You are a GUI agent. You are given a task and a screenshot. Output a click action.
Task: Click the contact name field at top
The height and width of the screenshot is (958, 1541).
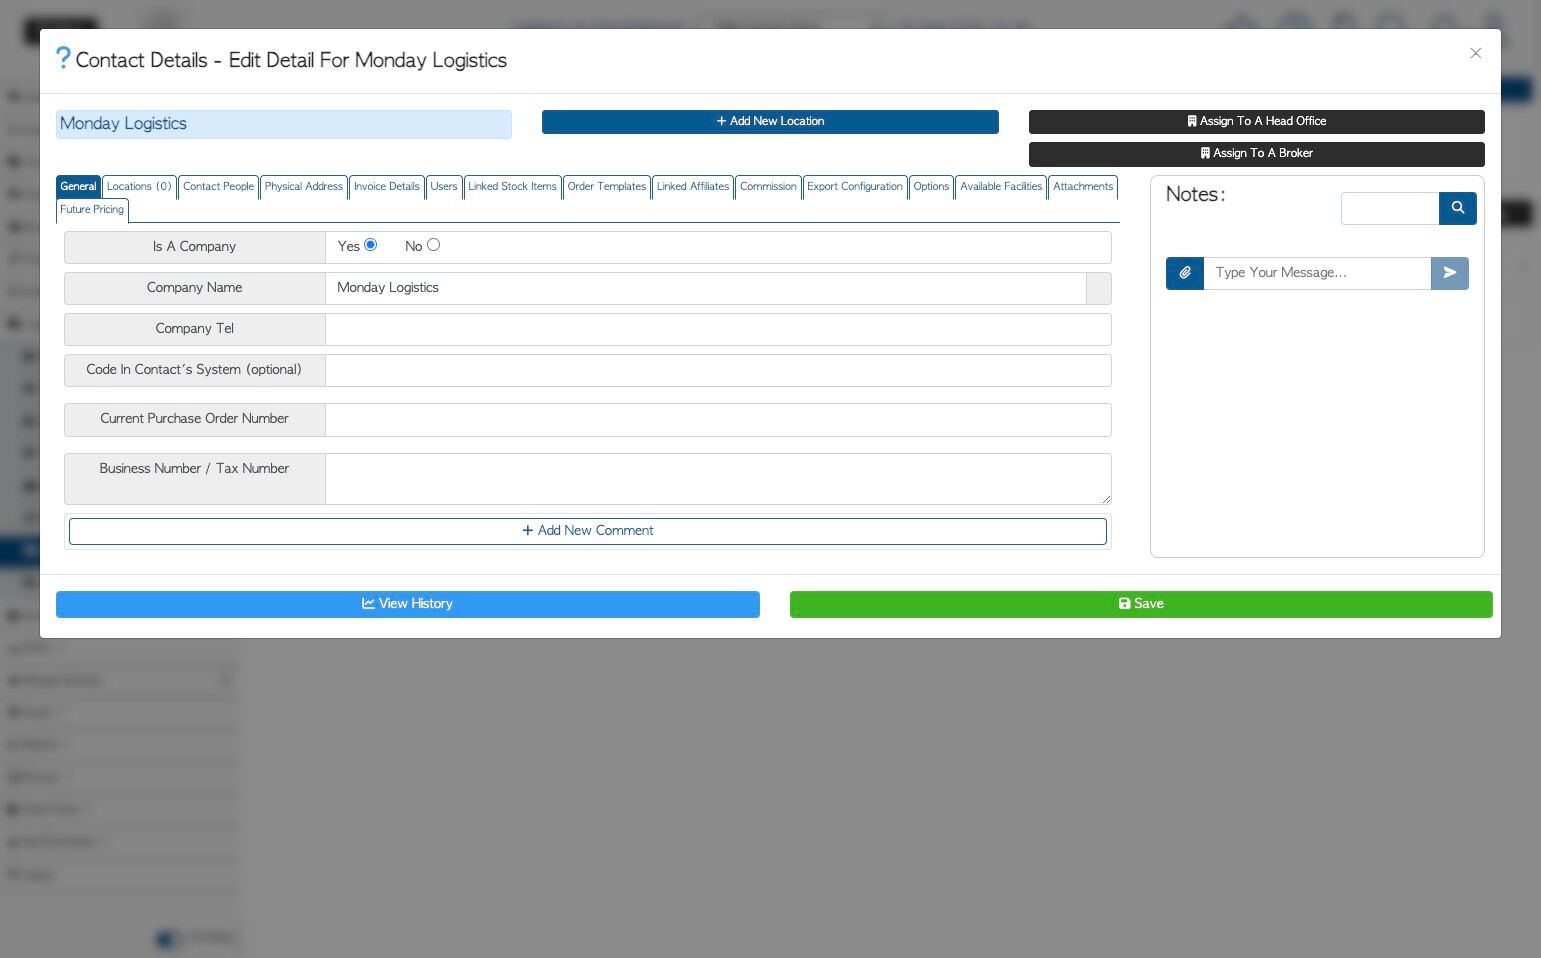pos(284,124)
